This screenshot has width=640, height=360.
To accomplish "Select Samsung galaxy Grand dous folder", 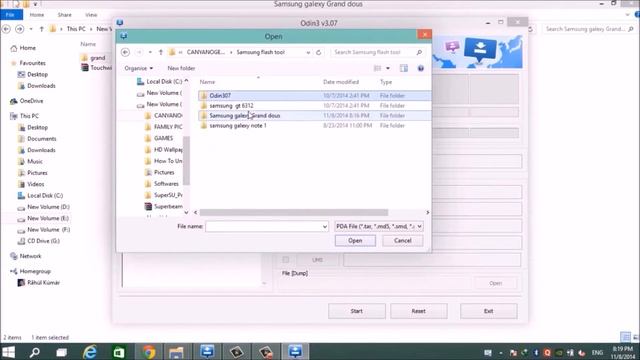I will (314, 116).
